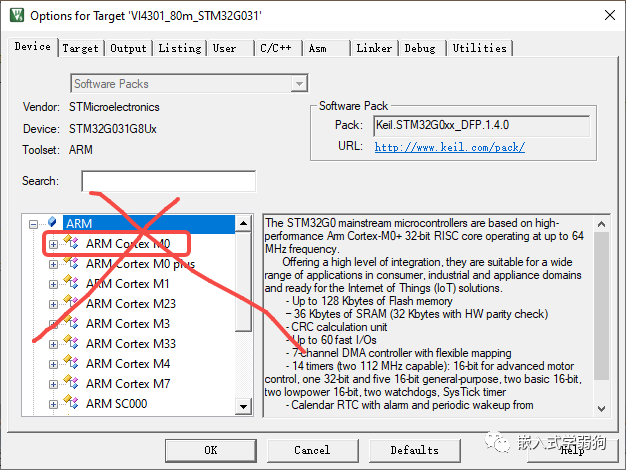Click the description scroll-down arrow
This screenshot has height=470, width=626.
[x=601, y=409]
